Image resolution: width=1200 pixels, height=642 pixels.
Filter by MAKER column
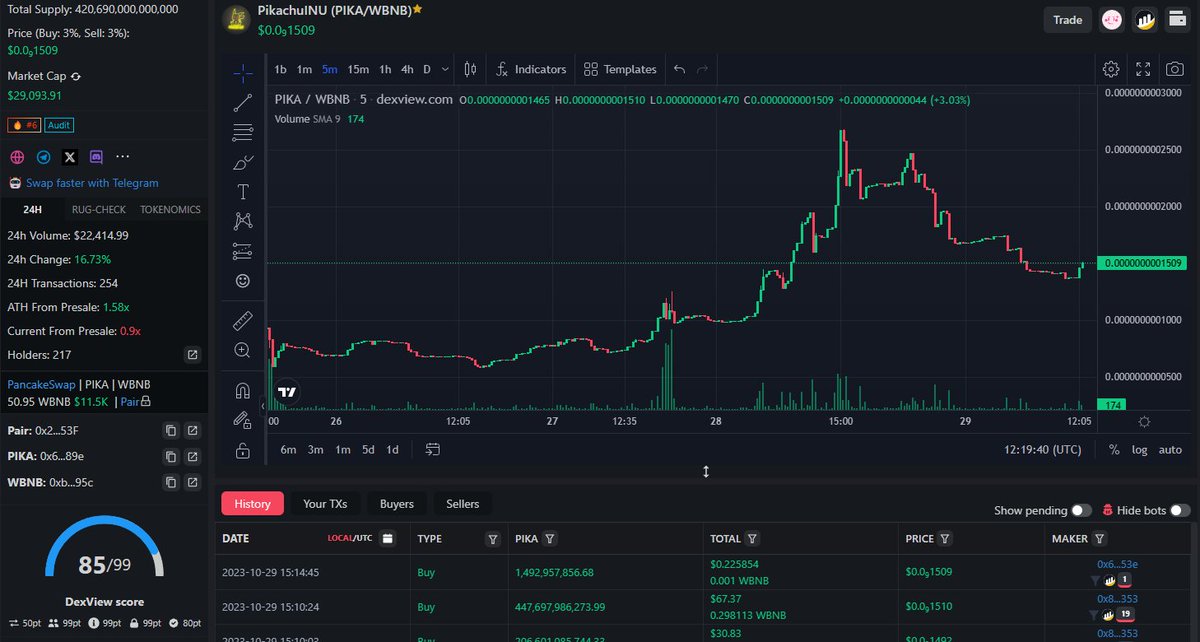(x=1099, y=539)
